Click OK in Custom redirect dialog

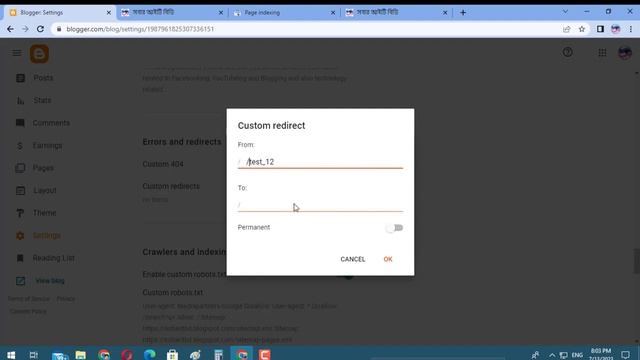click(388, 259)
